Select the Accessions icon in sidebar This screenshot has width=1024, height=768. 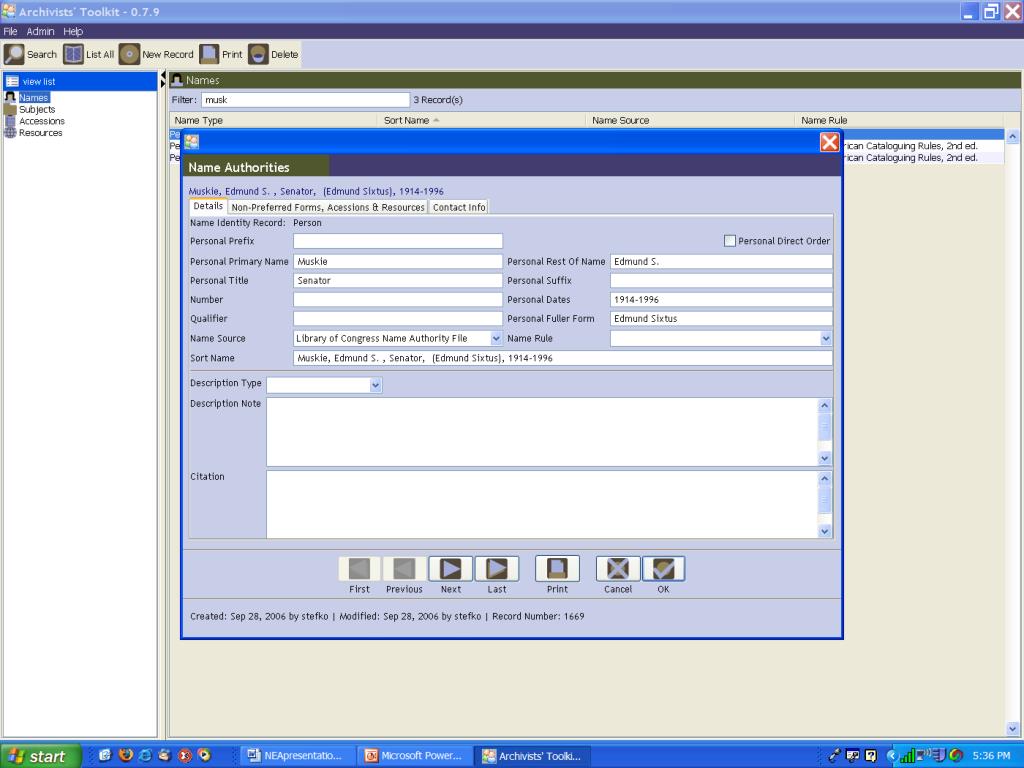[10, 121]
